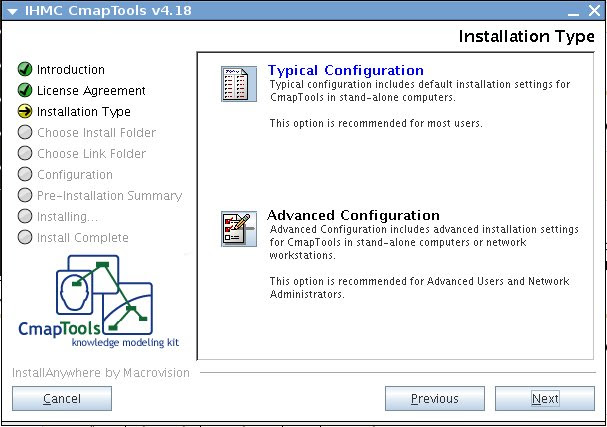Screen dimensions: 607x427
Task: Click the Next button
Action: coord(545,398)
